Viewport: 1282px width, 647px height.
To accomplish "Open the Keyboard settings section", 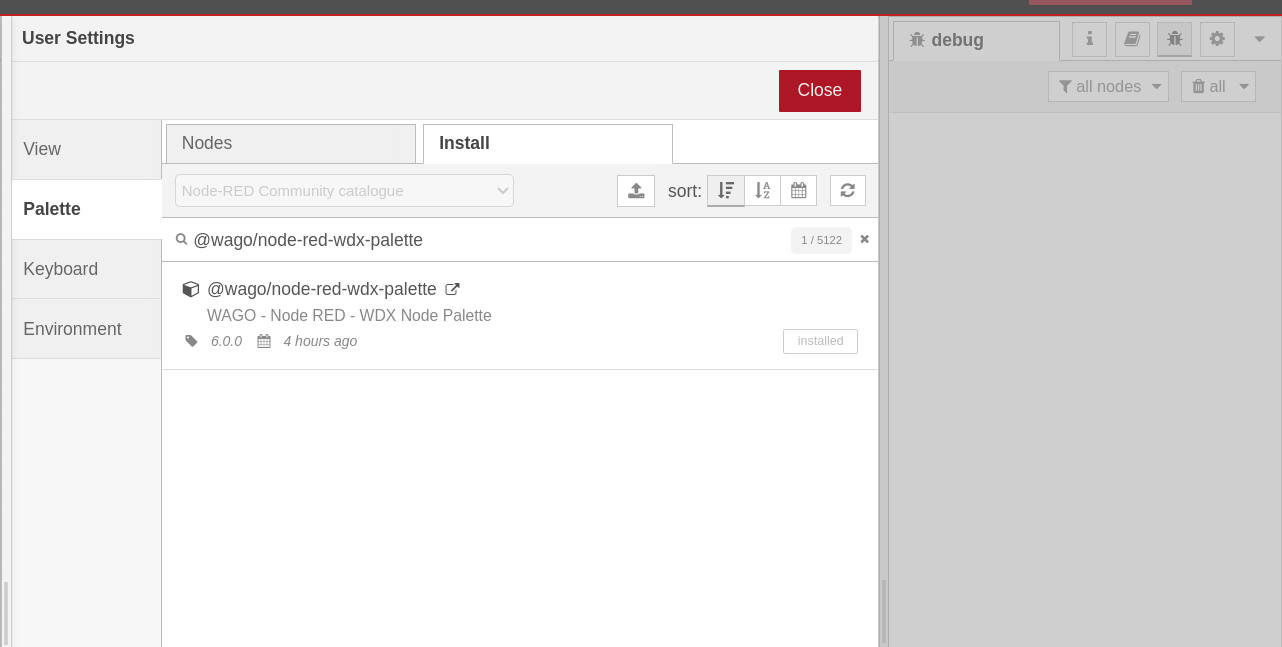I will click(x=86, y=269).
